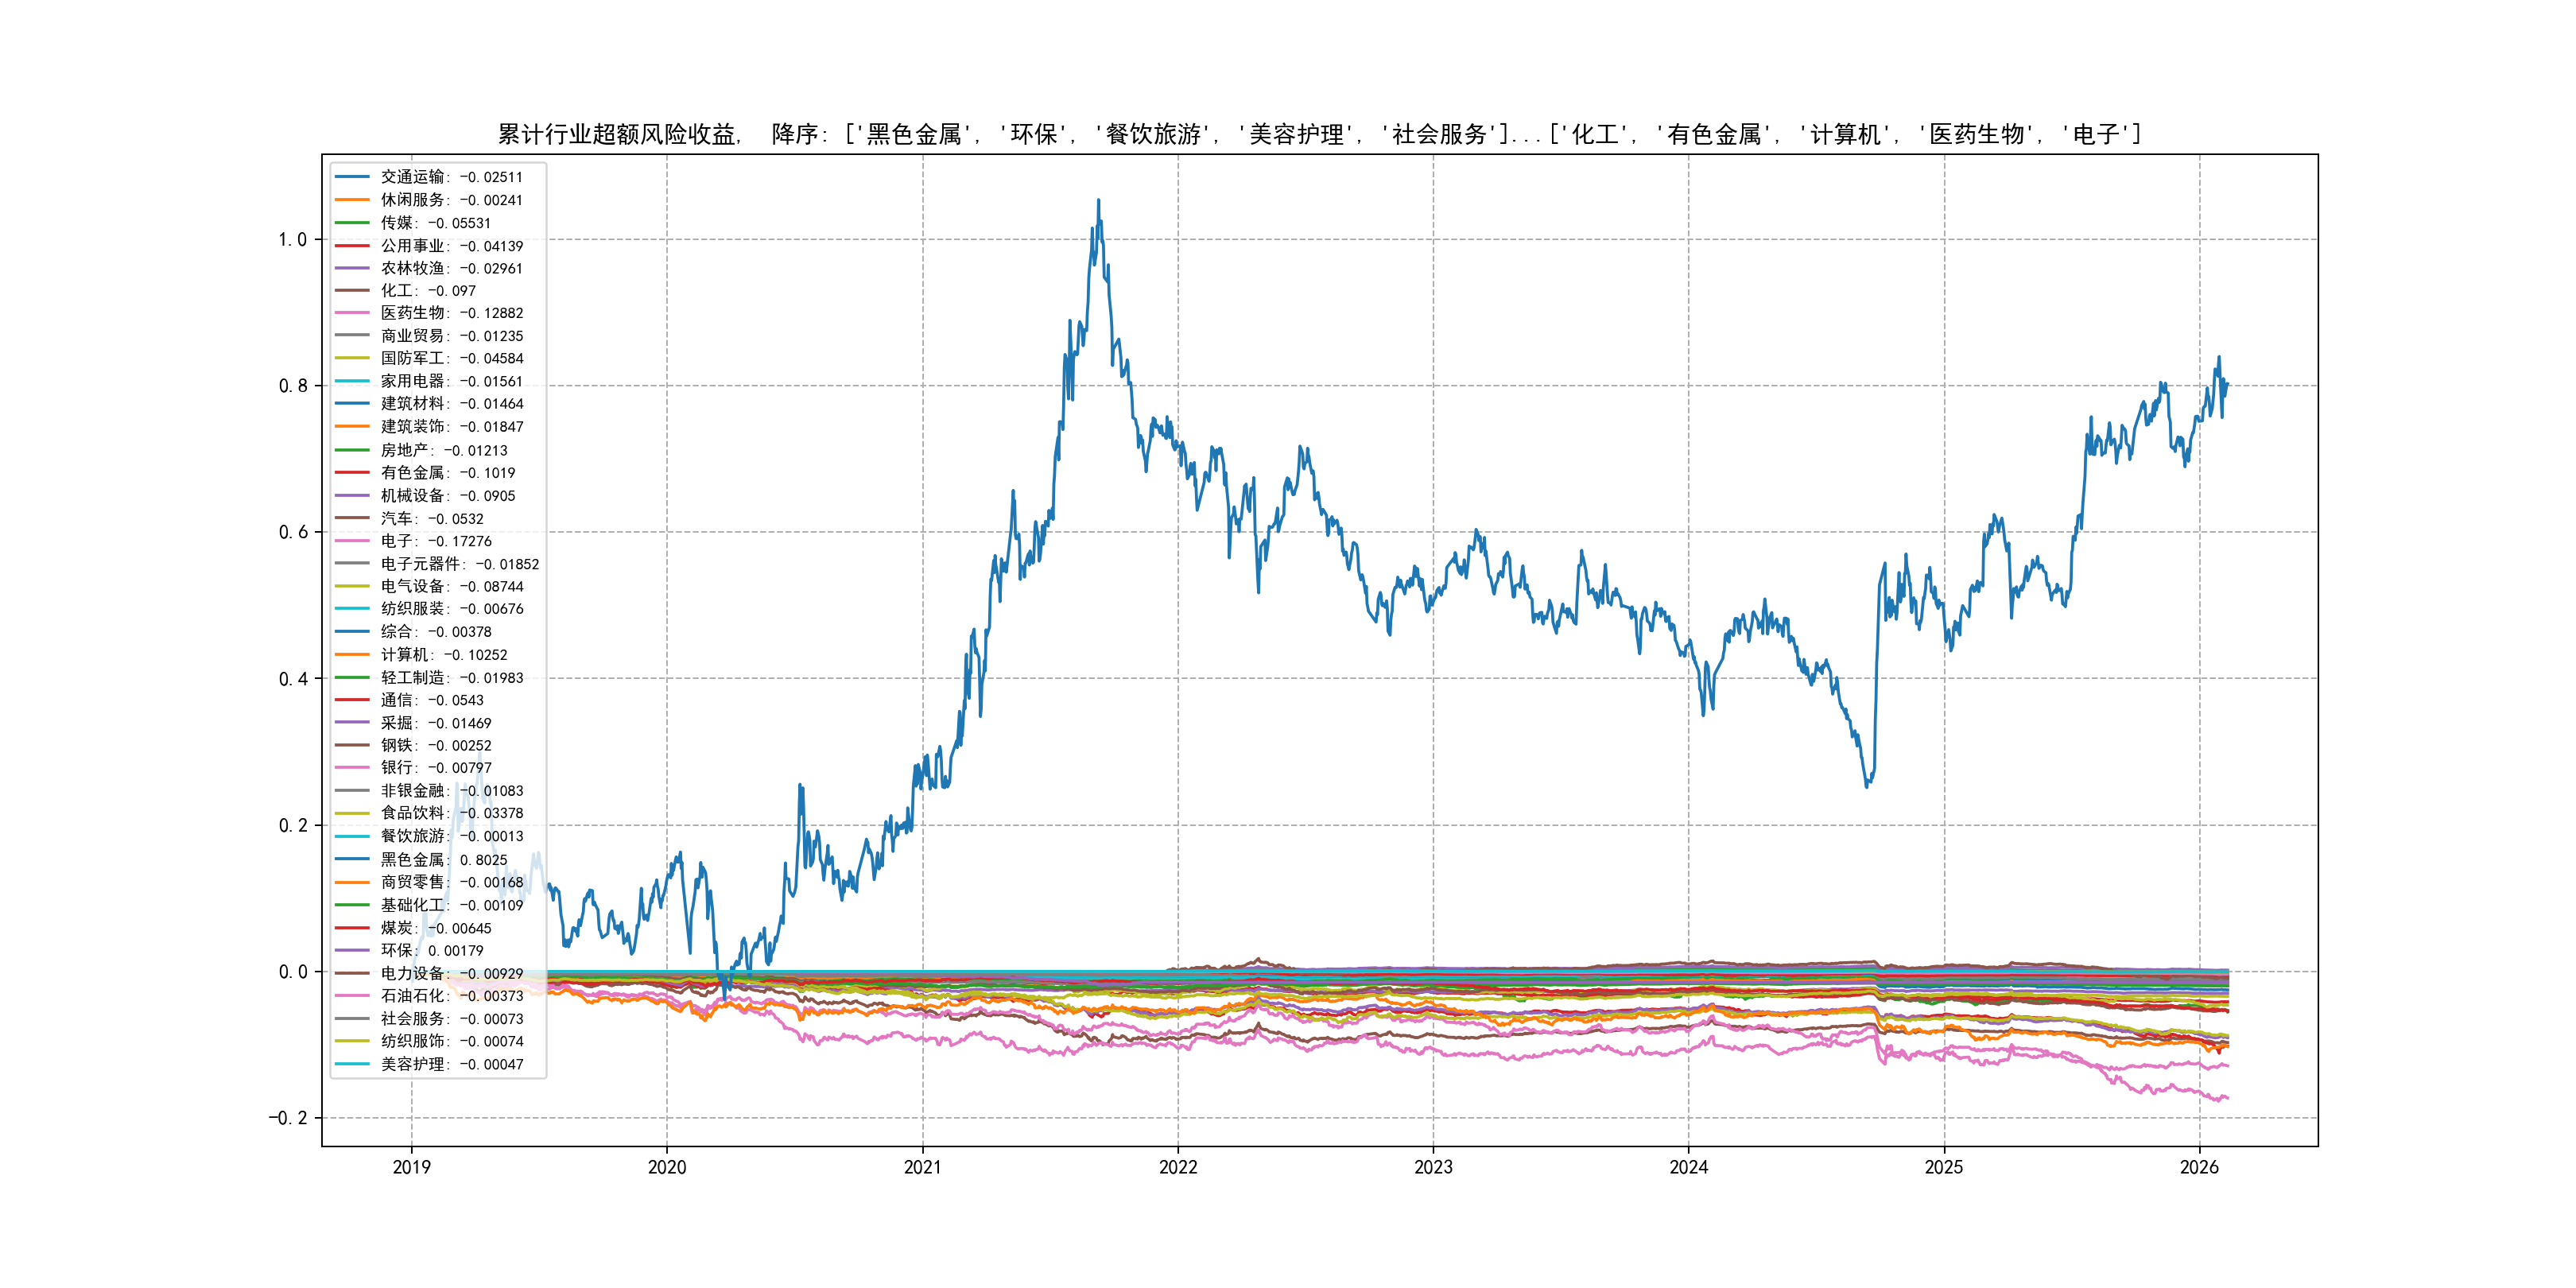The width and height of the screenshot is (2576, 1288).
Task: Click the 黑色金属 legend entry
Action: 444,859
